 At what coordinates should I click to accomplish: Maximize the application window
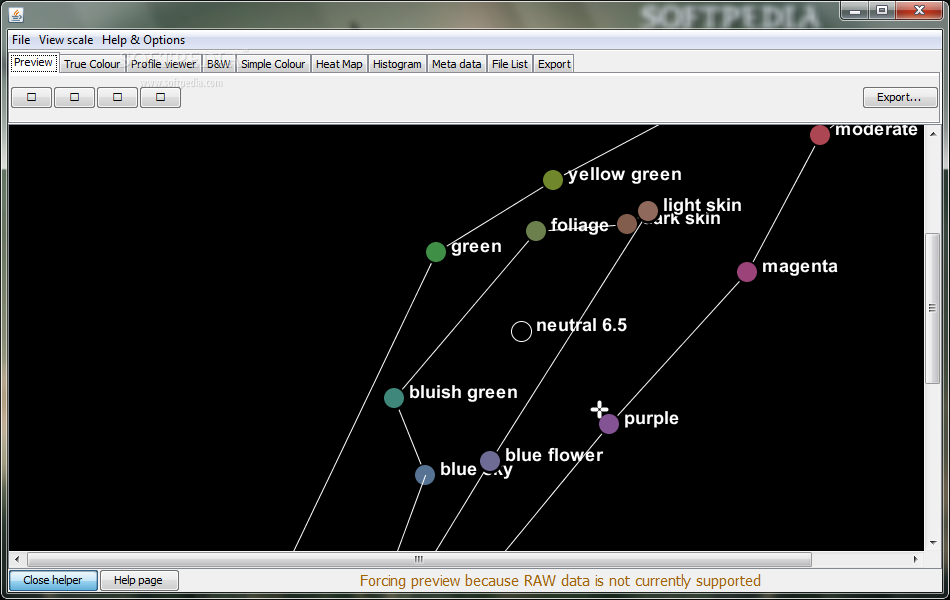click(x=882, y=10)
